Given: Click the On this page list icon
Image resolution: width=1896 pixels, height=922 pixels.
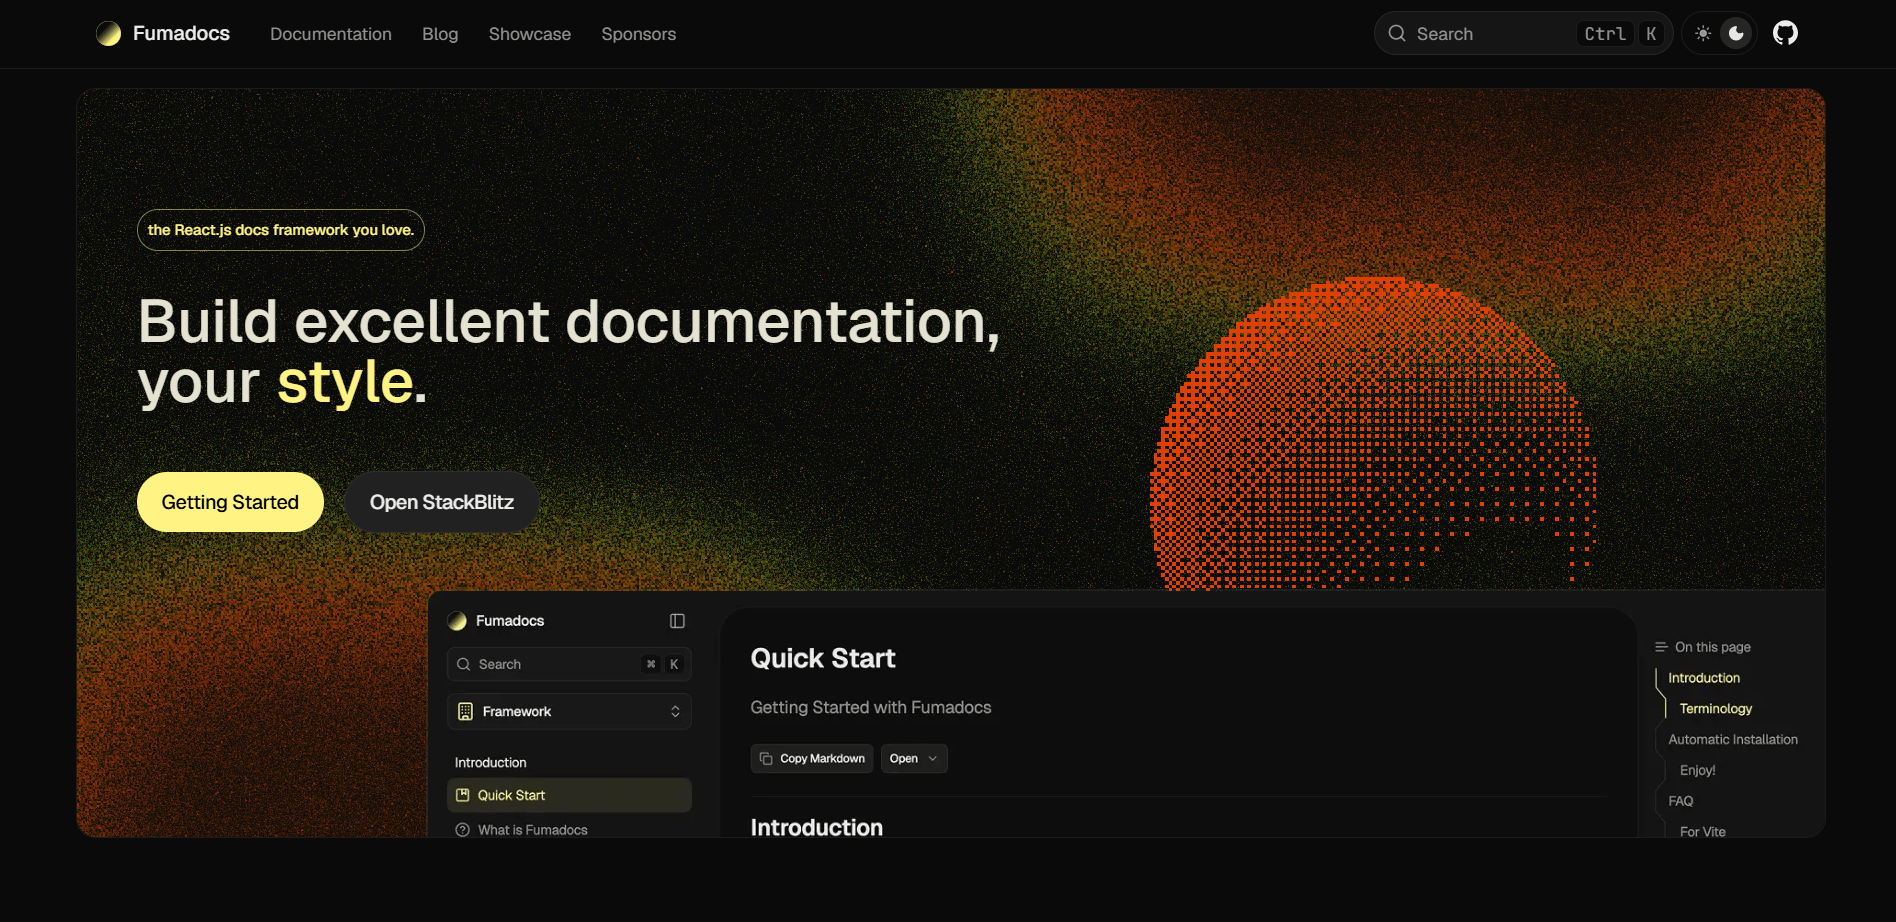Looking at the screenshot, I should [x=1661, y=647].
